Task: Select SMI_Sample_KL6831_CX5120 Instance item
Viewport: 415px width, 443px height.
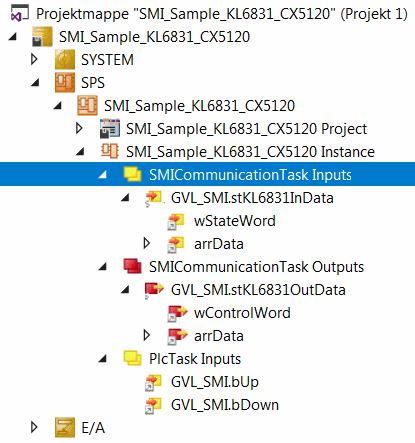Action: pyautogui.click(x=250, y=152)
